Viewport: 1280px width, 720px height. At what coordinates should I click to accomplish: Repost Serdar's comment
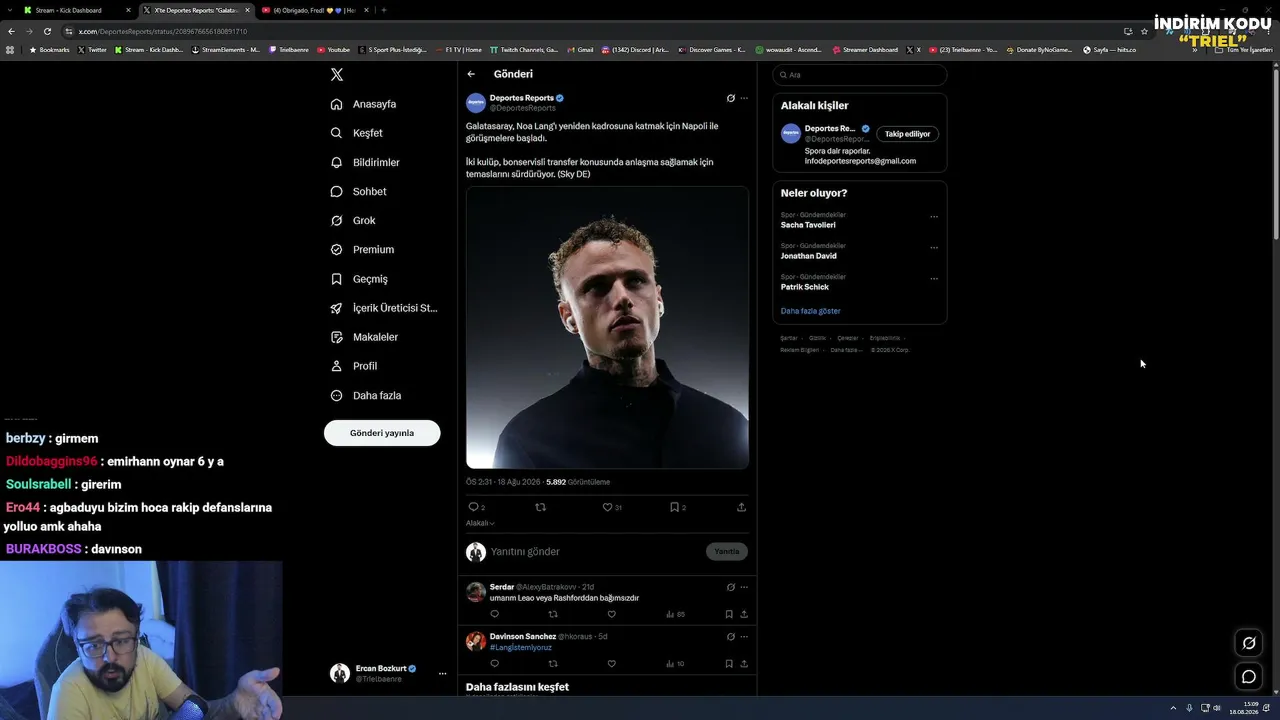553,614
